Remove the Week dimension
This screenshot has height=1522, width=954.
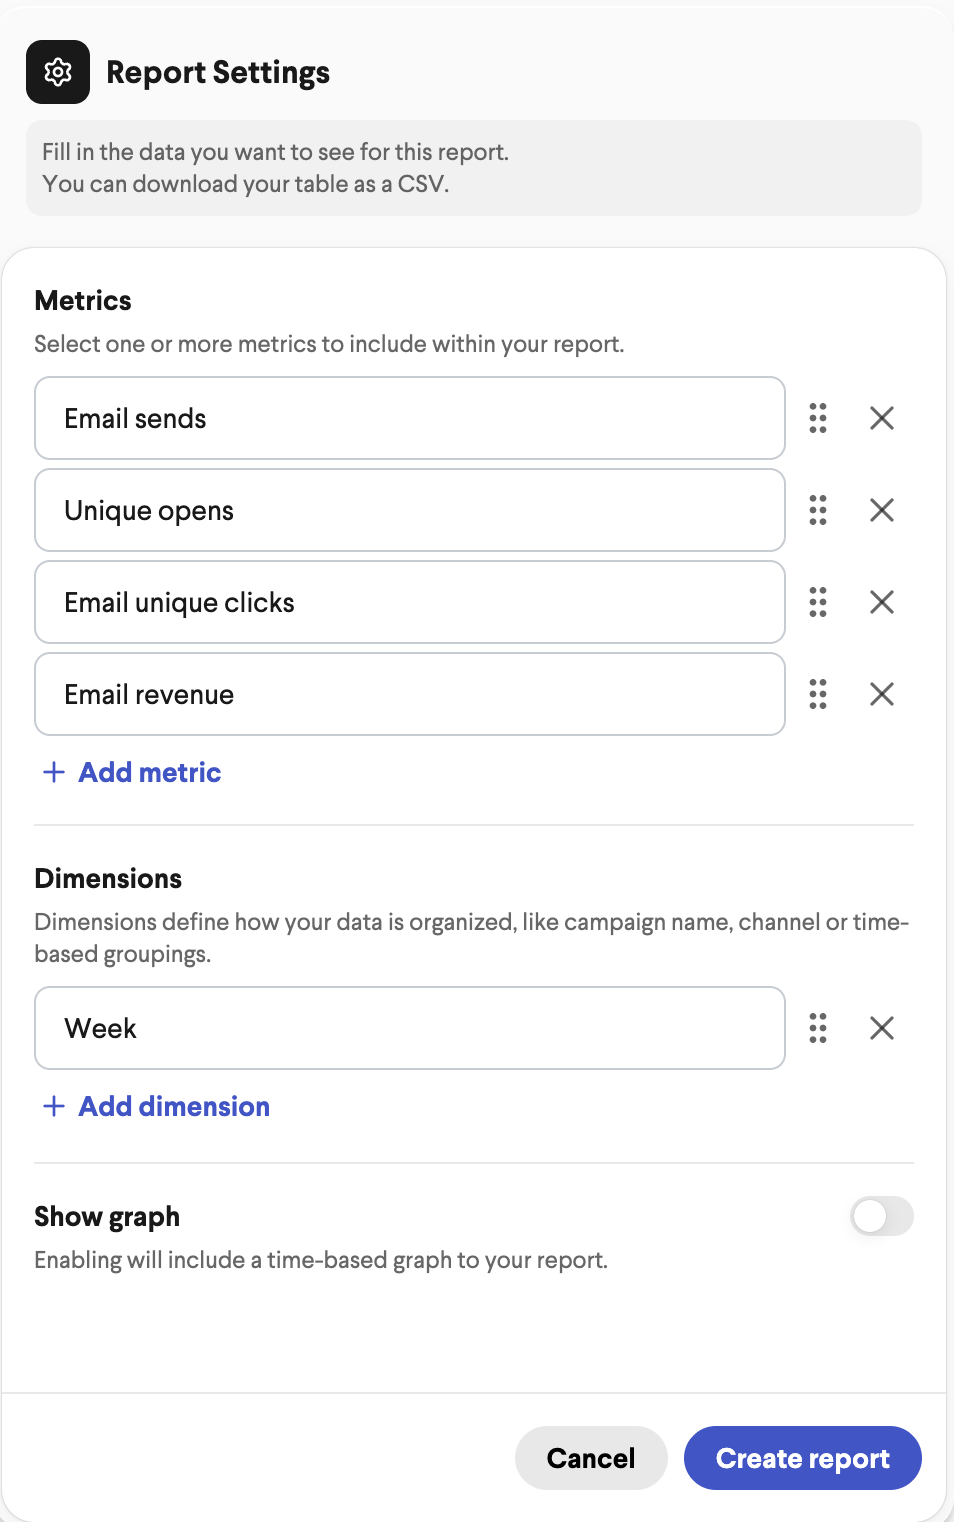pos(882,1028)
